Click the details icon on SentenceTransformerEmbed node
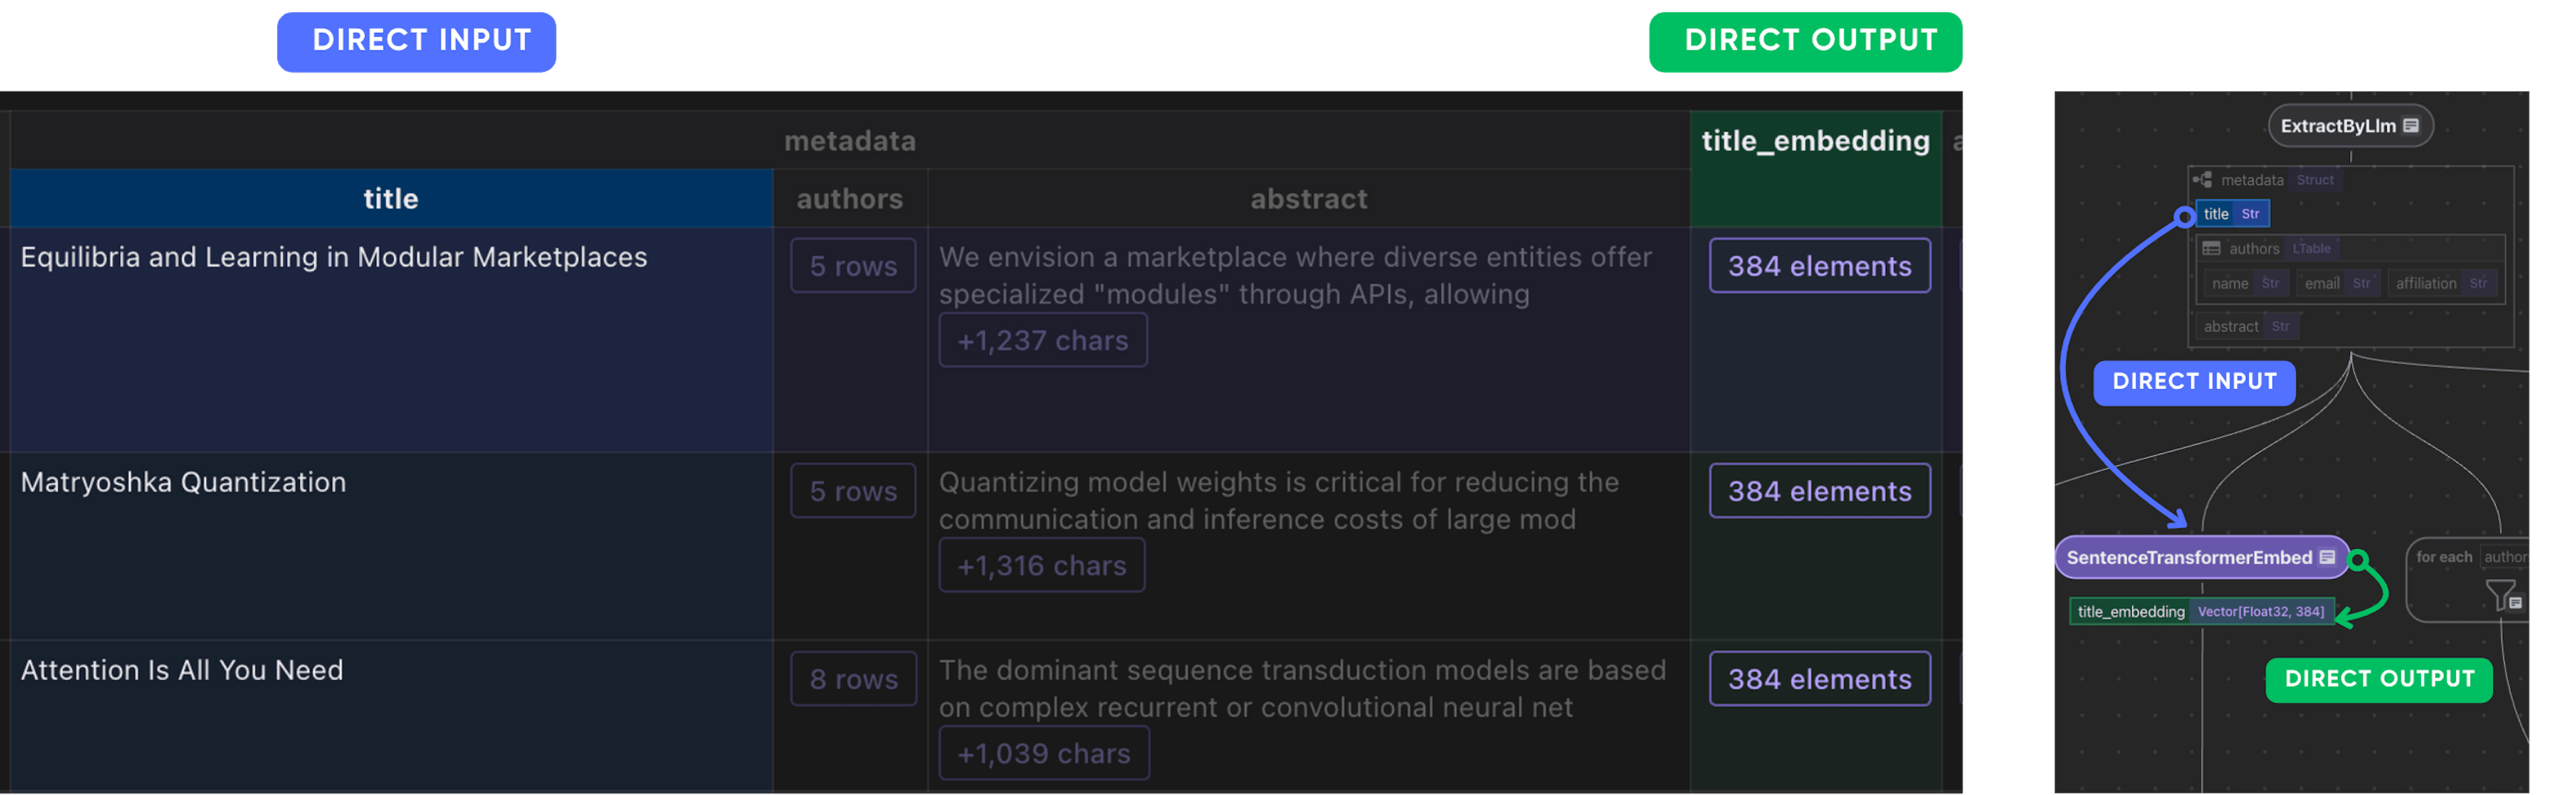 click(2329, 558)
